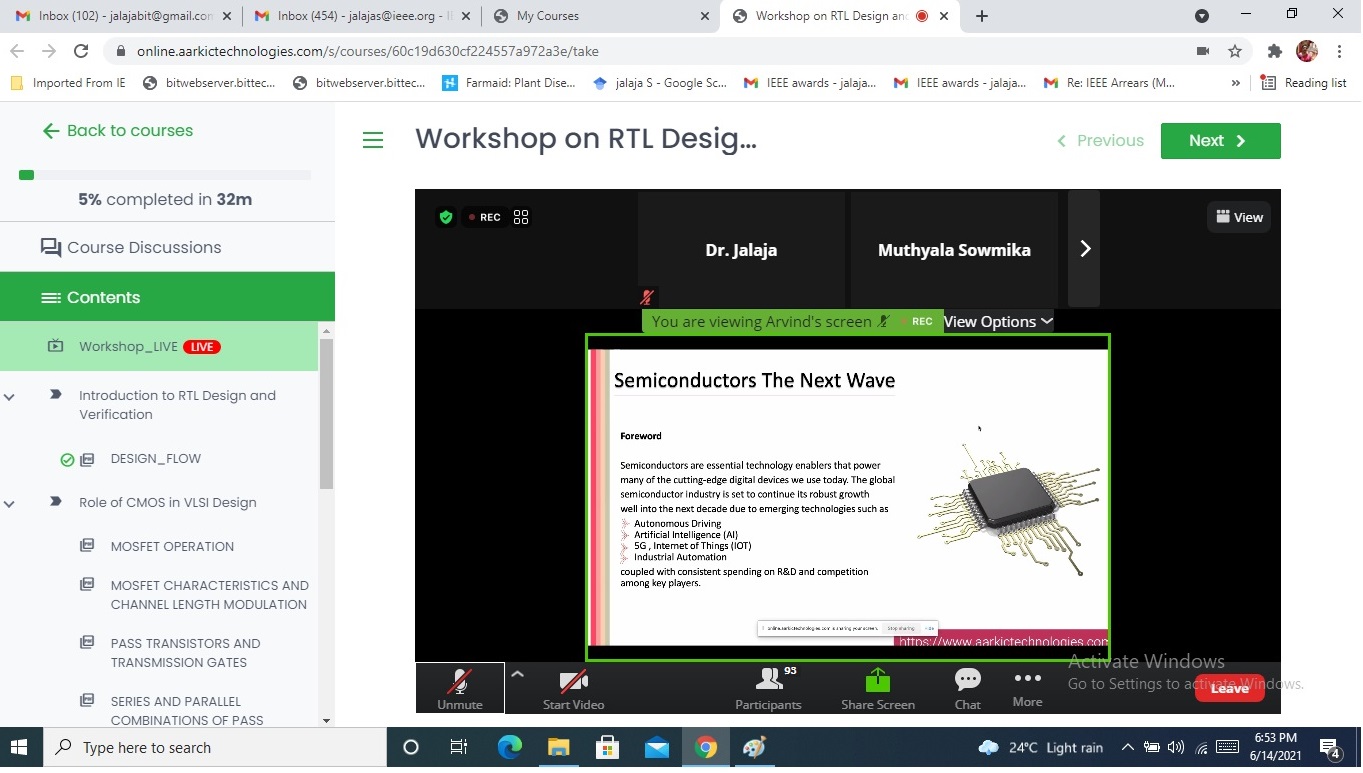Expand audio options arrow beside Unmute
Viewport: 1363px width, 773px height.
click(517, 675)
